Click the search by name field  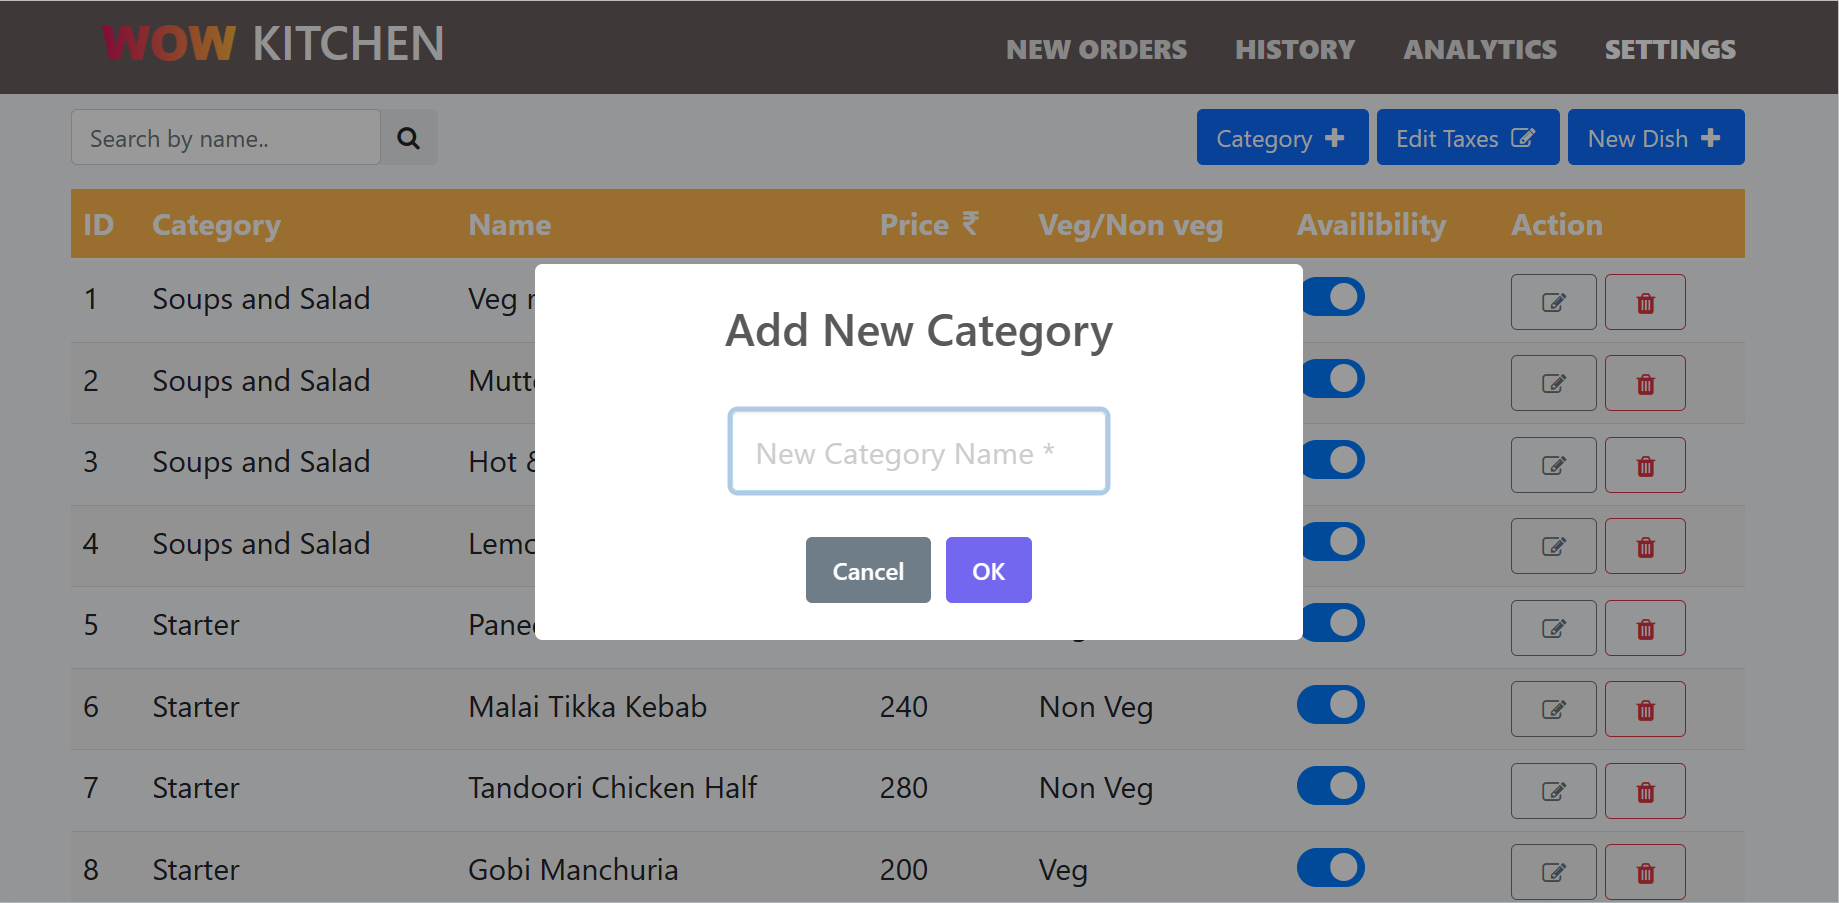pyautogui.click(x=225, y=137)
